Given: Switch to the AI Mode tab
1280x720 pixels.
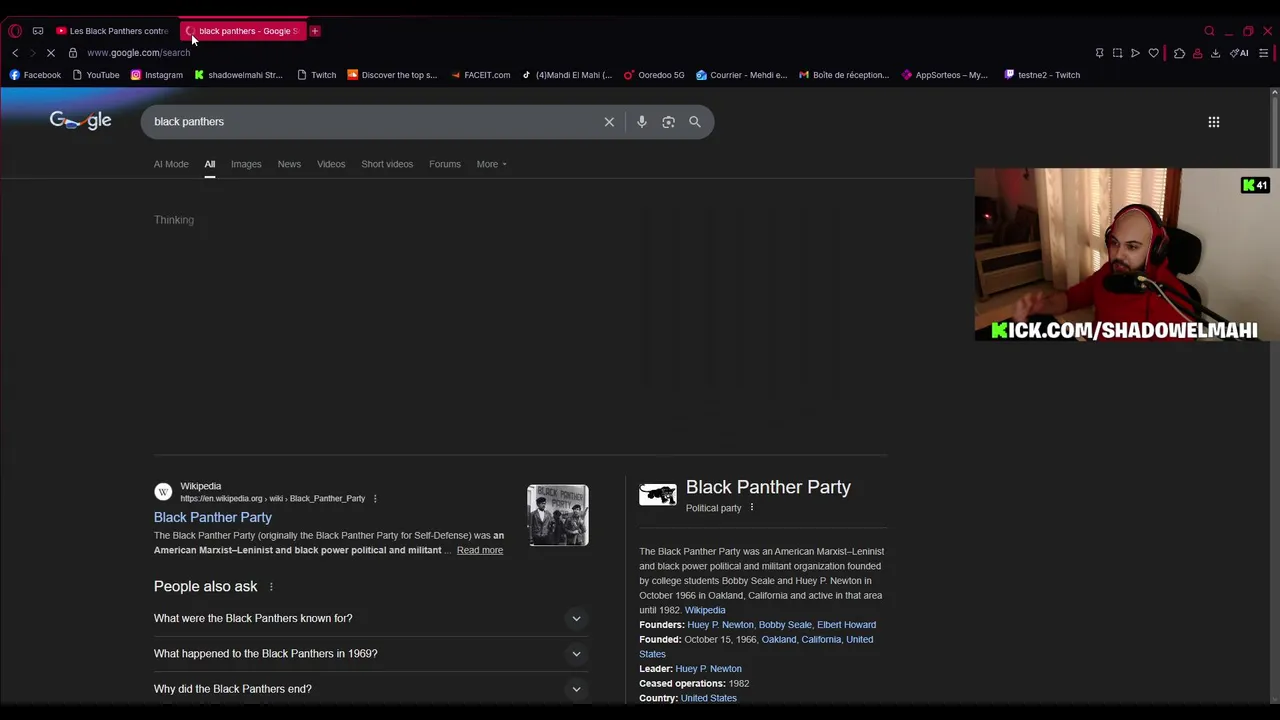Looking at the screenshot, I should point(171,164).
